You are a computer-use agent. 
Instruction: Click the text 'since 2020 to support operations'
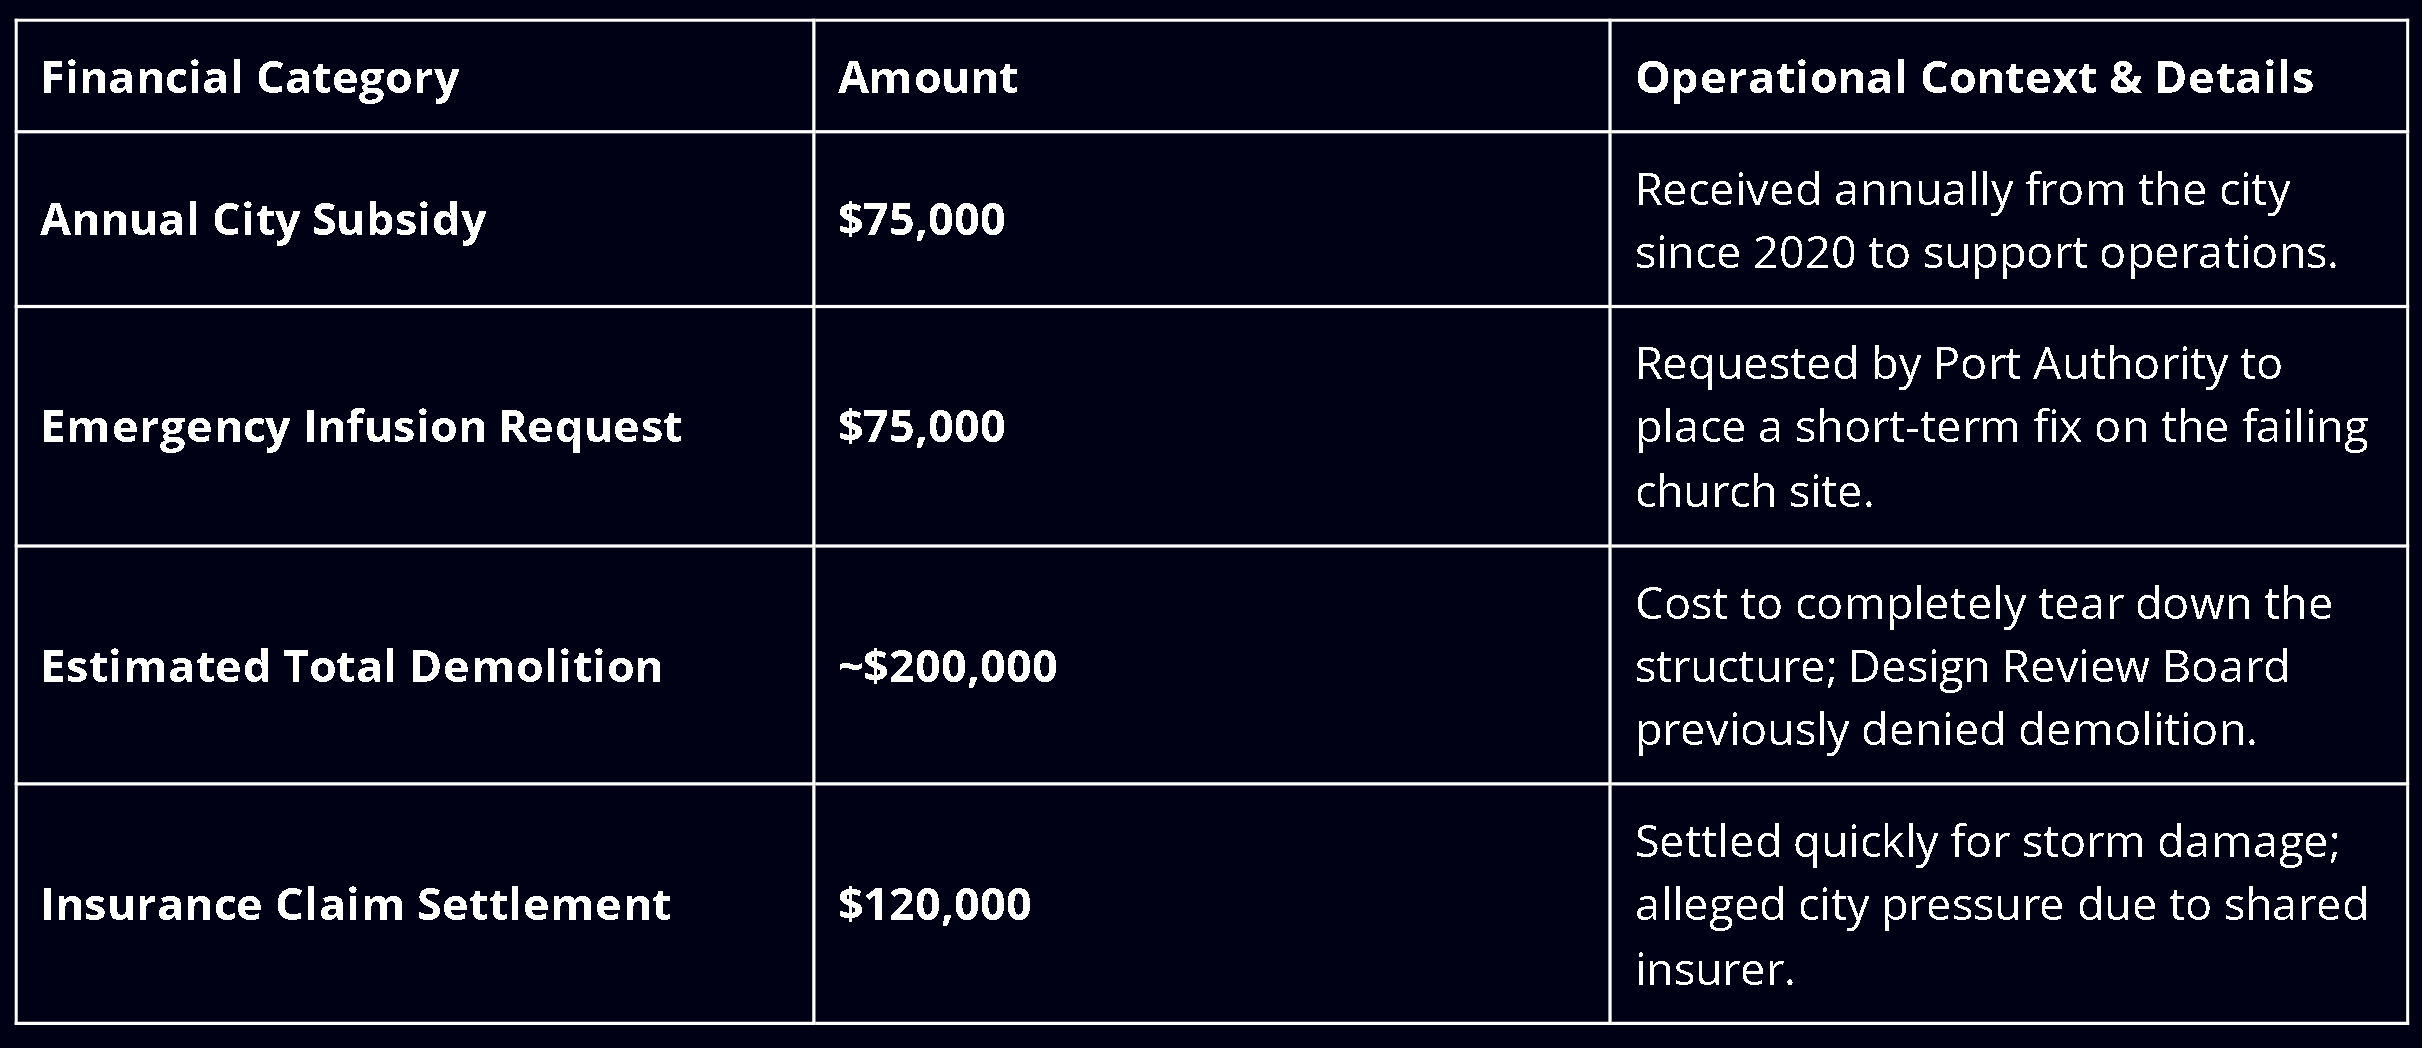tap(1986, 252)
